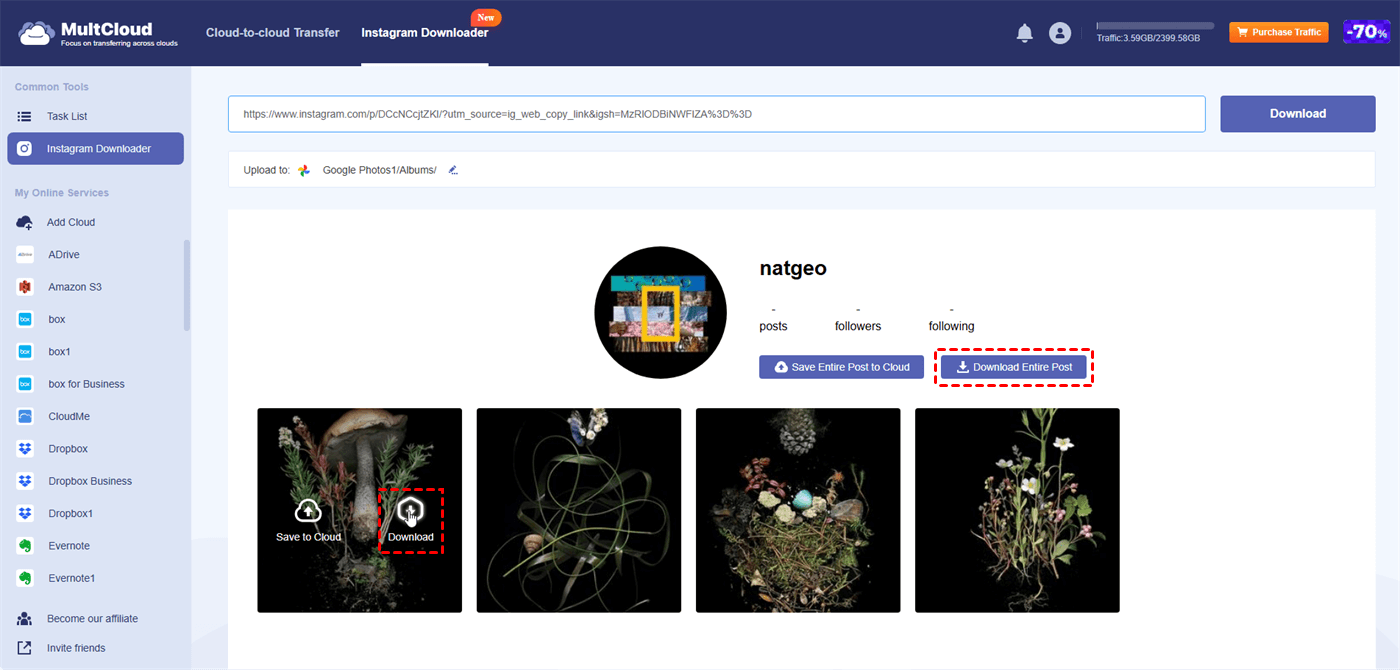Click the Instagram Downloader camera icon in sidebar

(x=25, y=149)
